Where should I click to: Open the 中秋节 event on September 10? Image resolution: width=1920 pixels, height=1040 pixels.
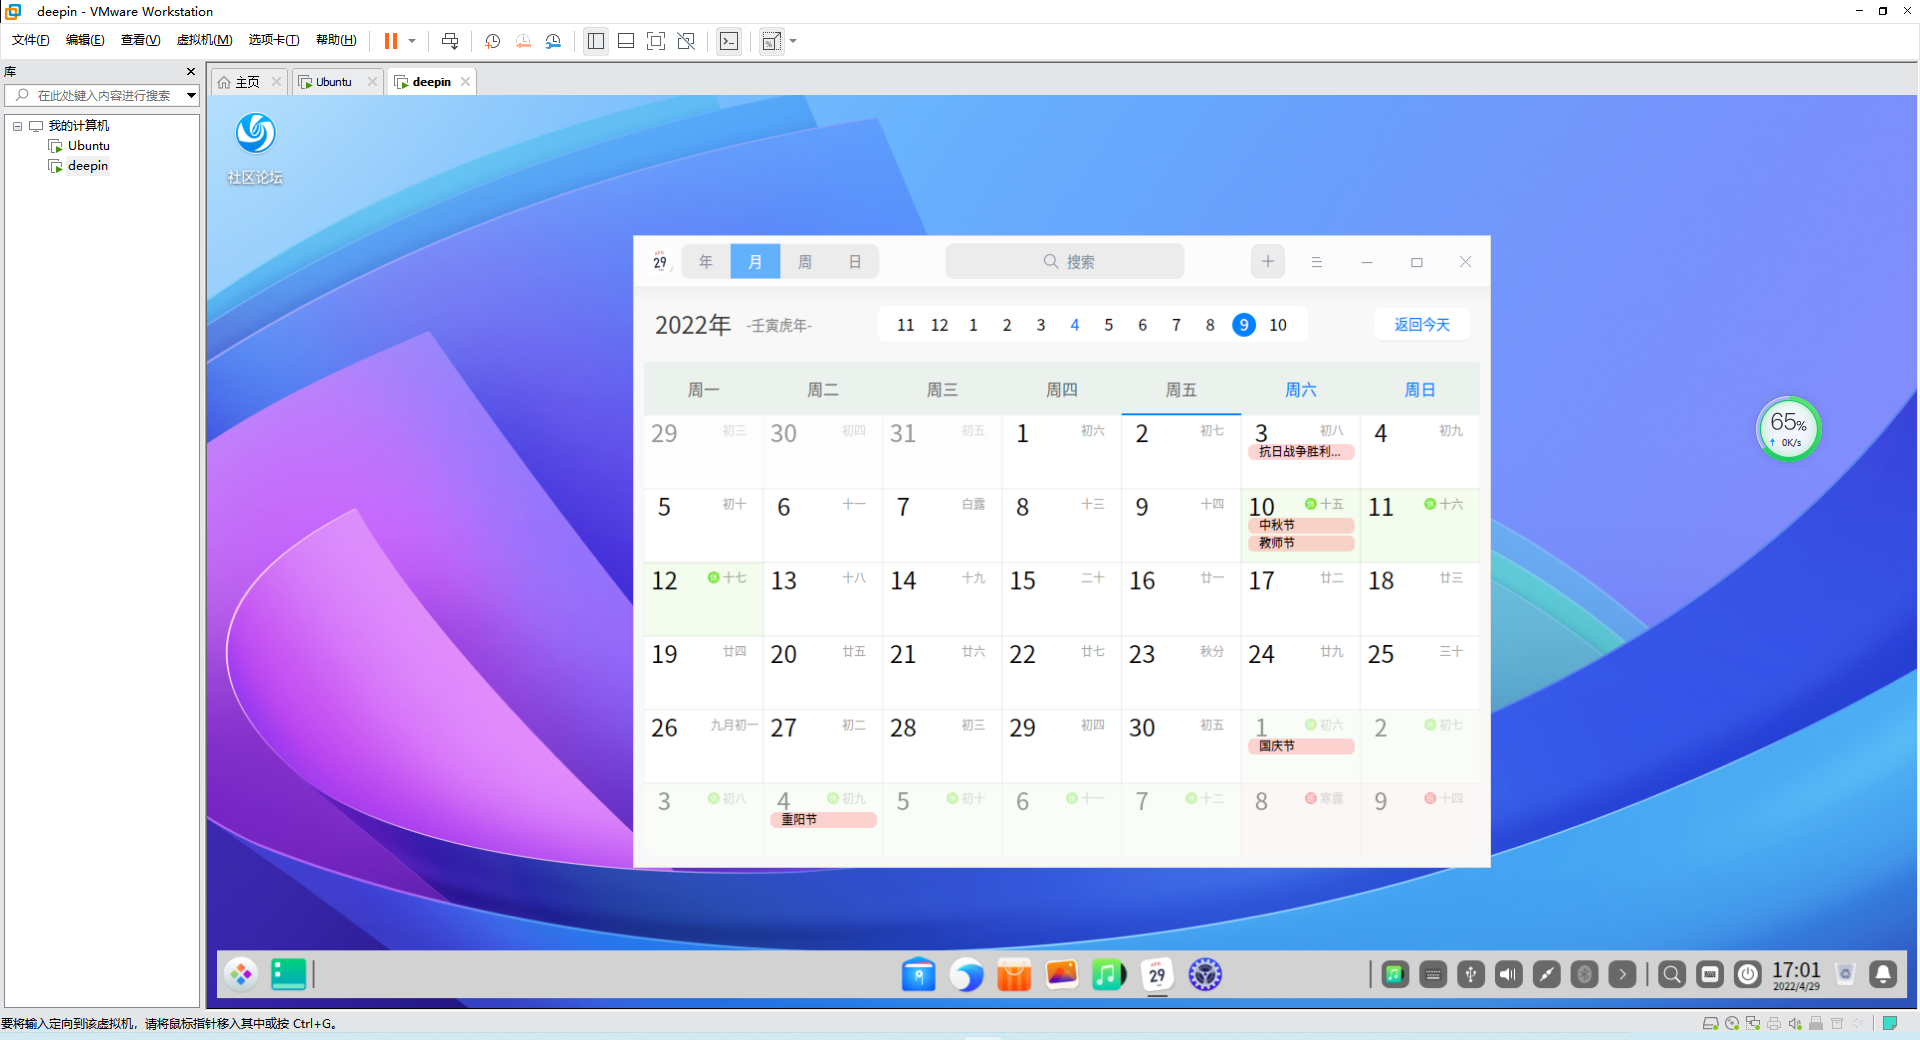click(x=1301, y=525)
